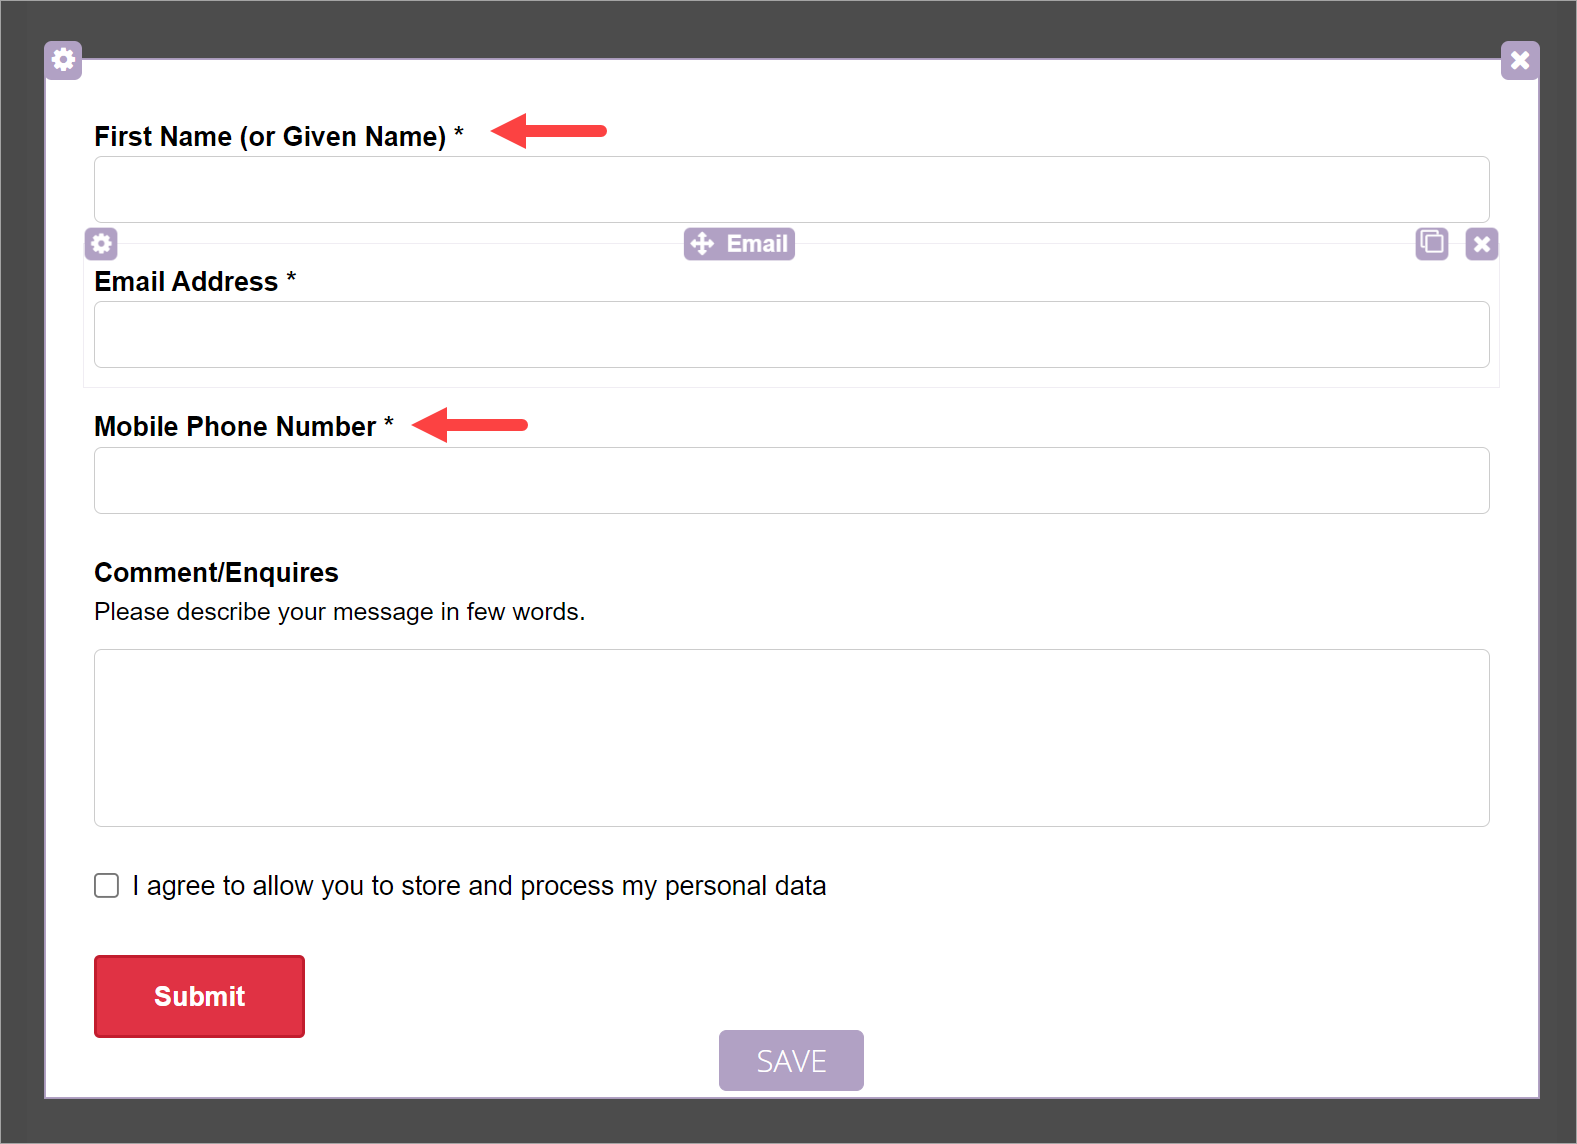
Task: Click the Email field move handle
Action: 739,243
